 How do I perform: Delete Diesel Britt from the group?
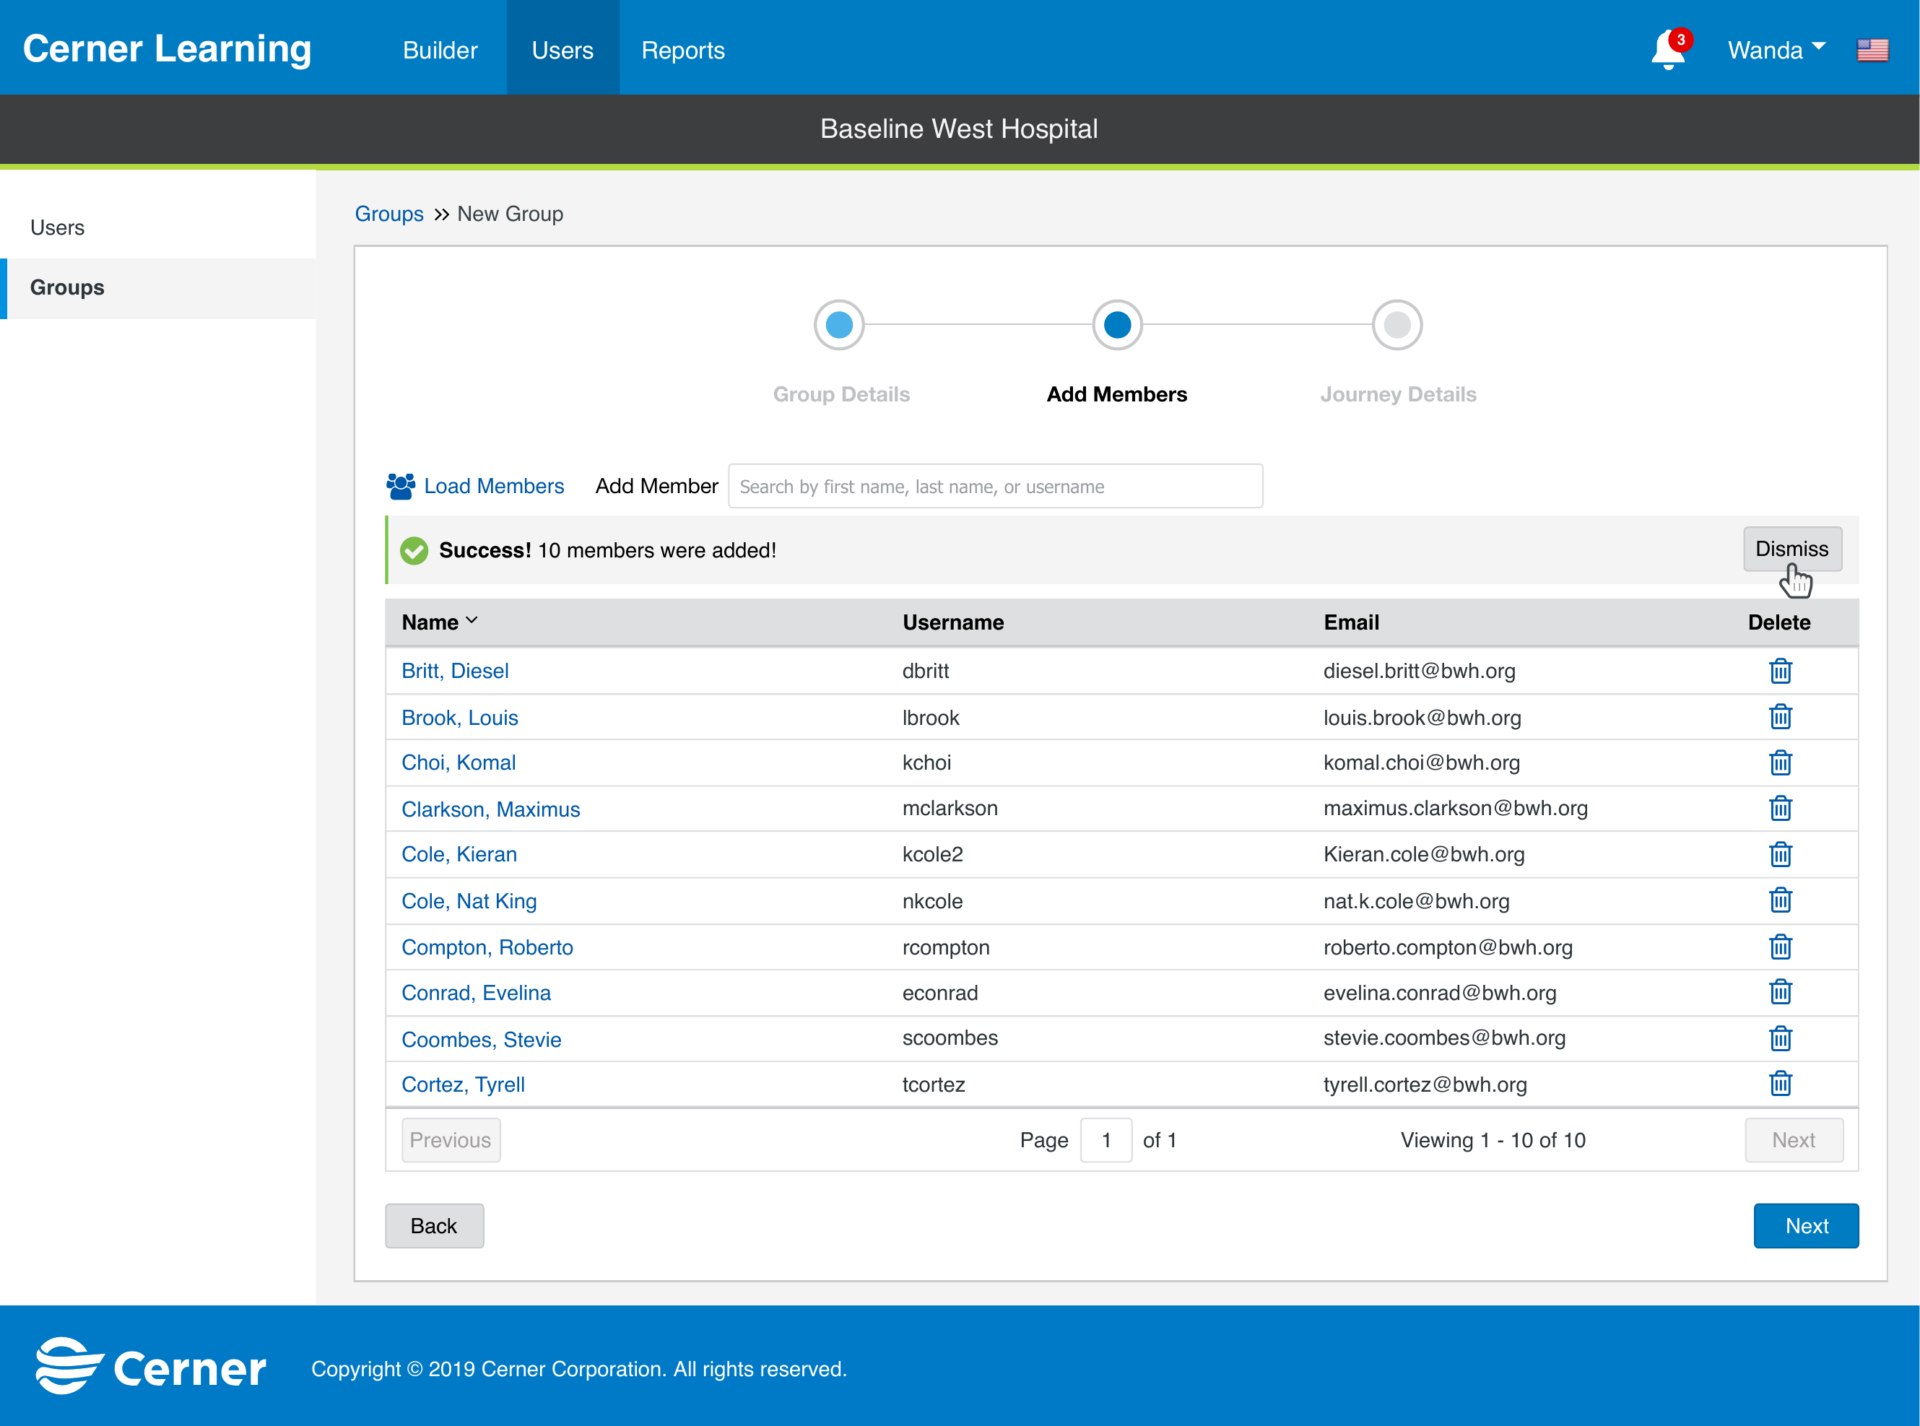pyautogui.click(x=1780, y=671)
